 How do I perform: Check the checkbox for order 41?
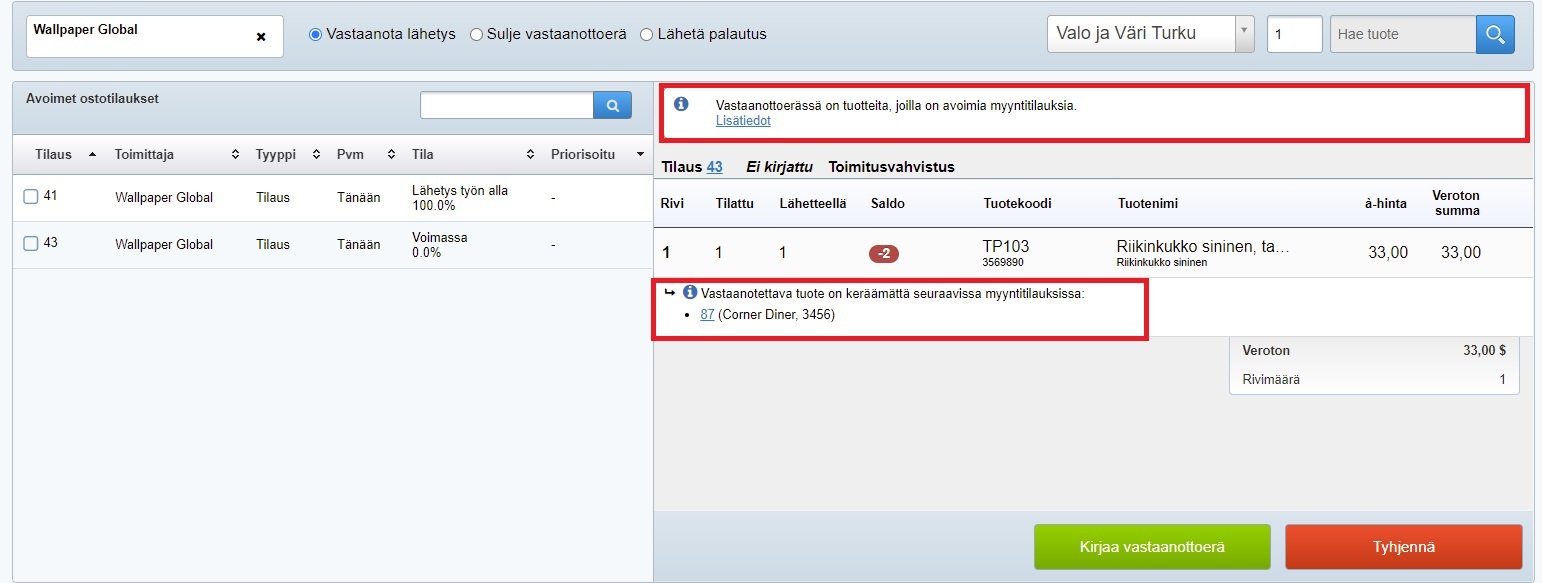pos(31,197)
